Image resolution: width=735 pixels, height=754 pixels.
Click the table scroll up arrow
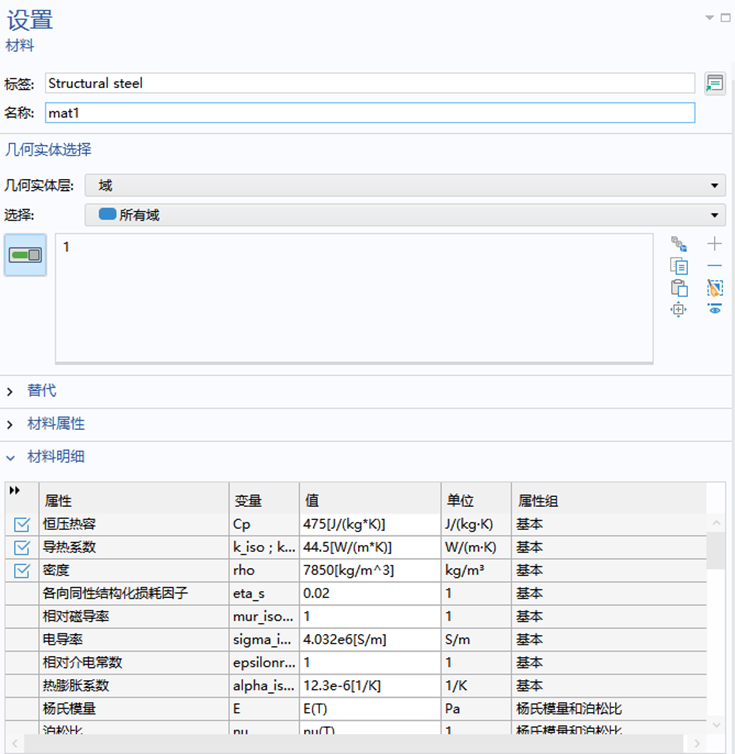coord(716,523)
